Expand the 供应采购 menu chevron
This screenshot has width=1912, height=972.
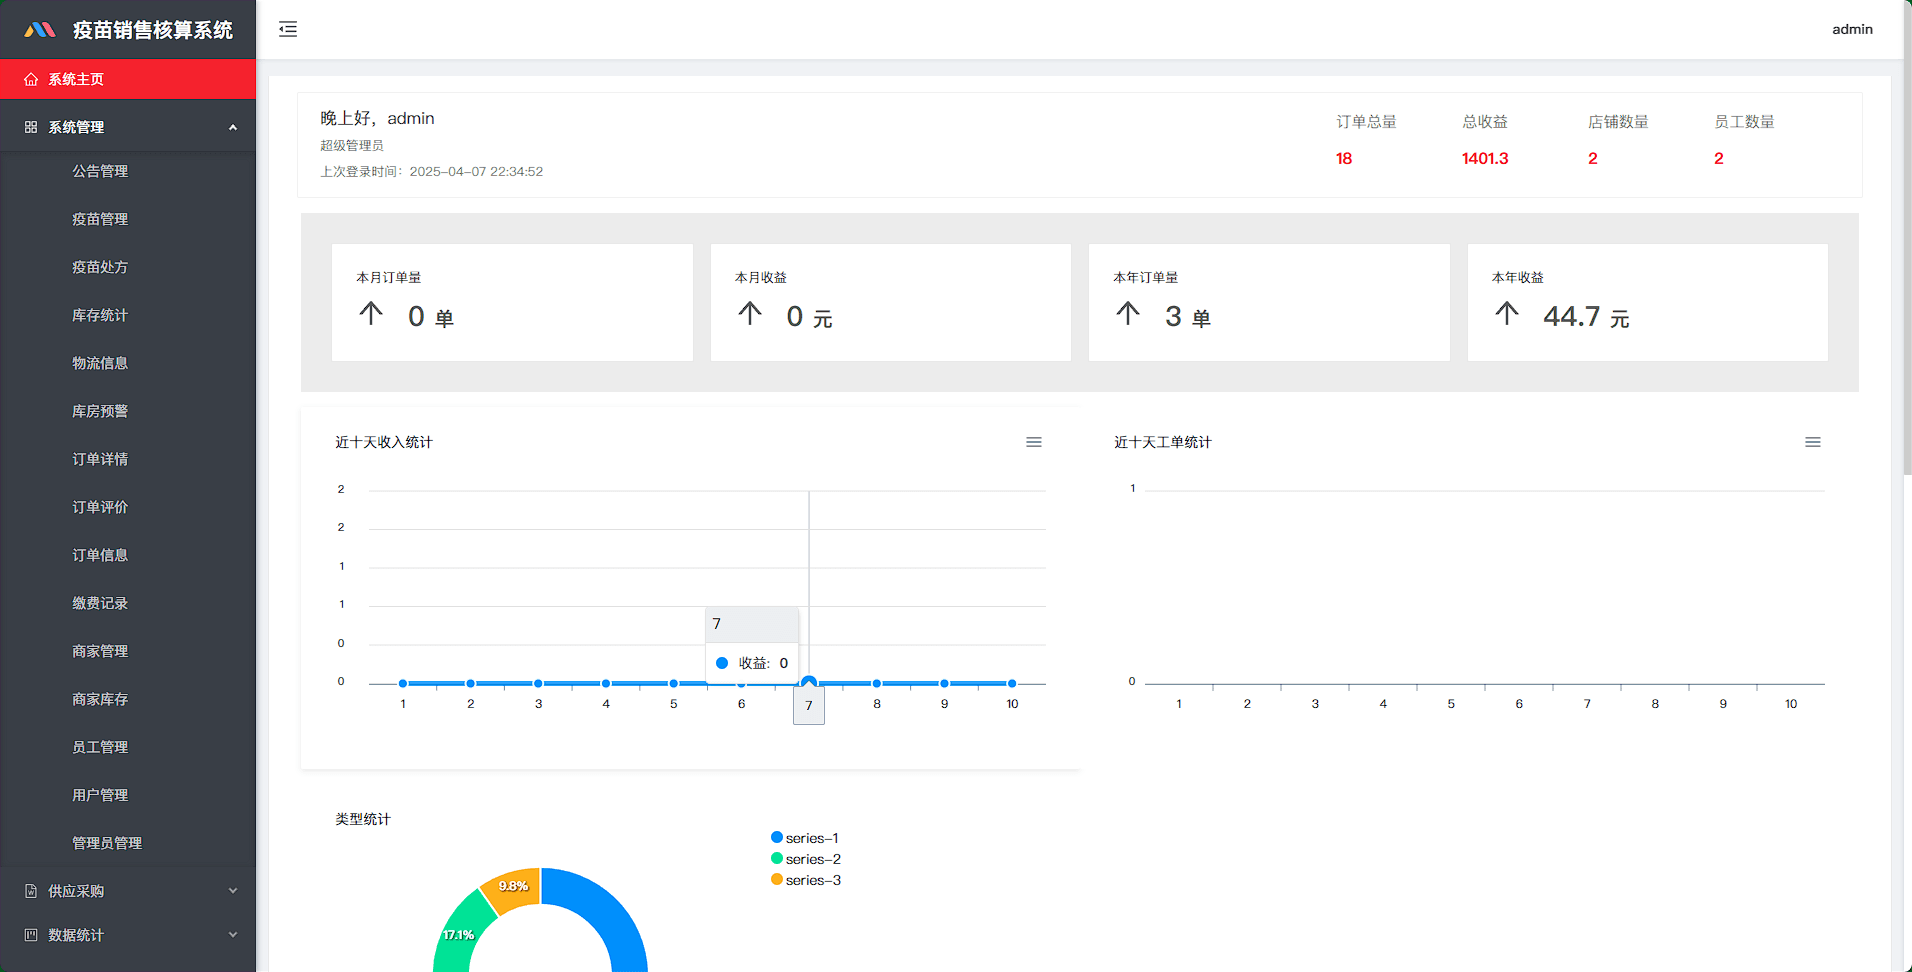coord(233,891)
